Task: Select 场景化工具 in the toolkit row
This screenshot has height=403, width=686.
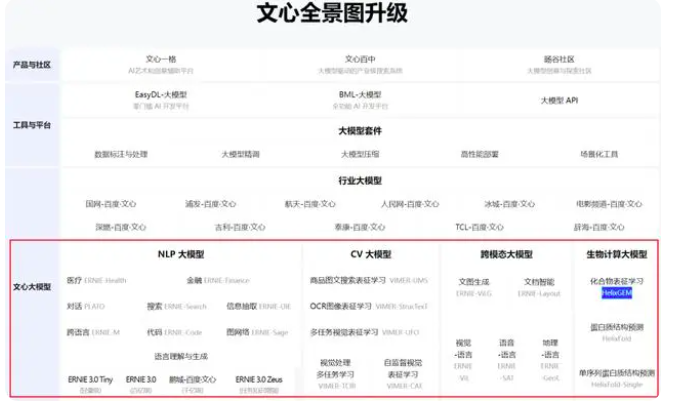Action: pos(599,154)
